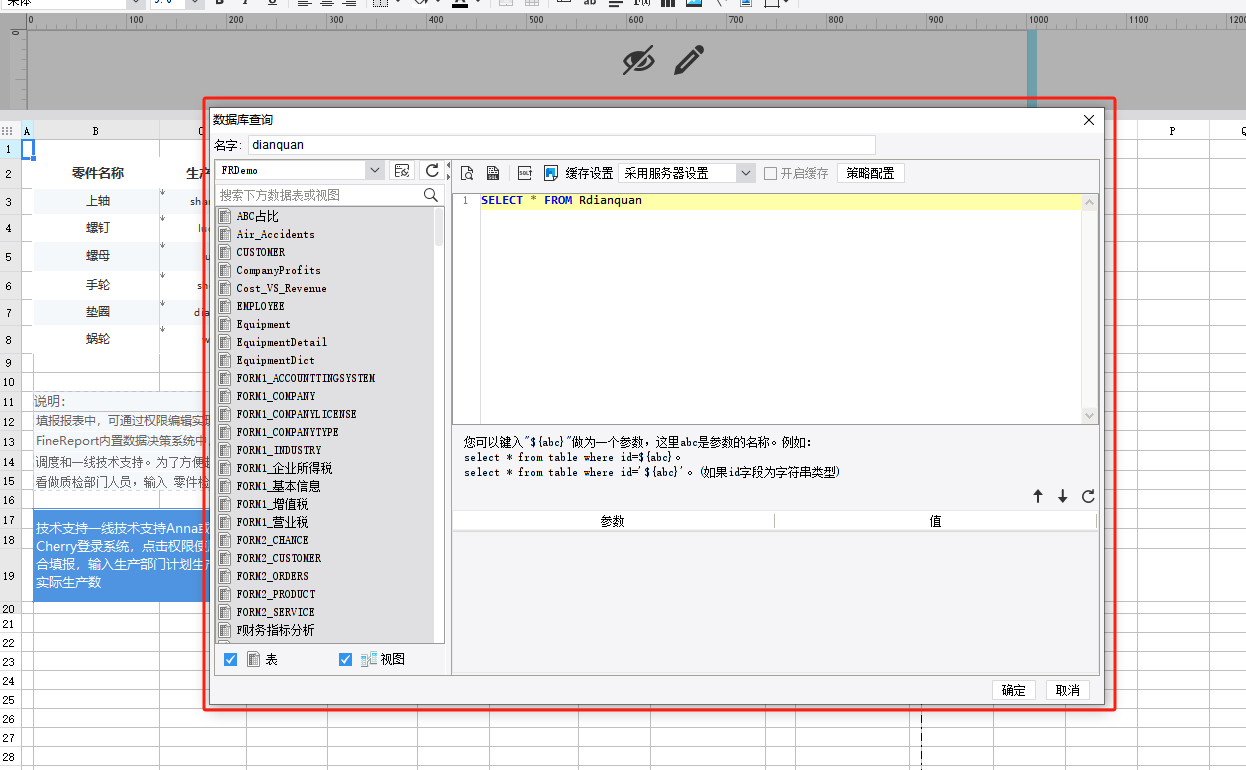Screen dimensions: 1246x770
Task: Click the table icon beside Equipment
Action: pos(225,324)
